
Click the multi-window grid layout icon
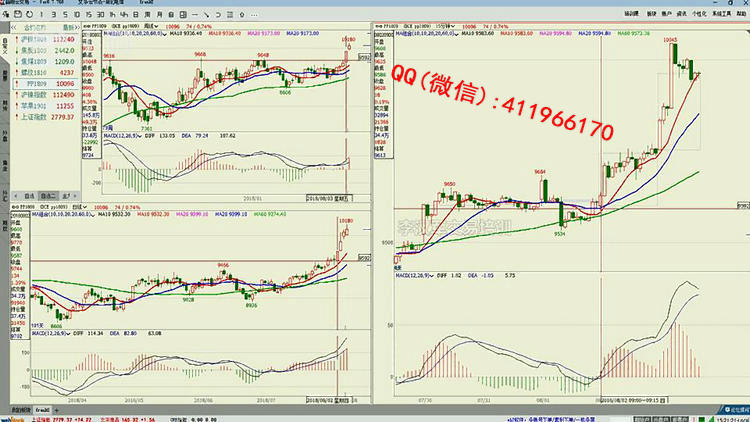click(x=183, y=14)
